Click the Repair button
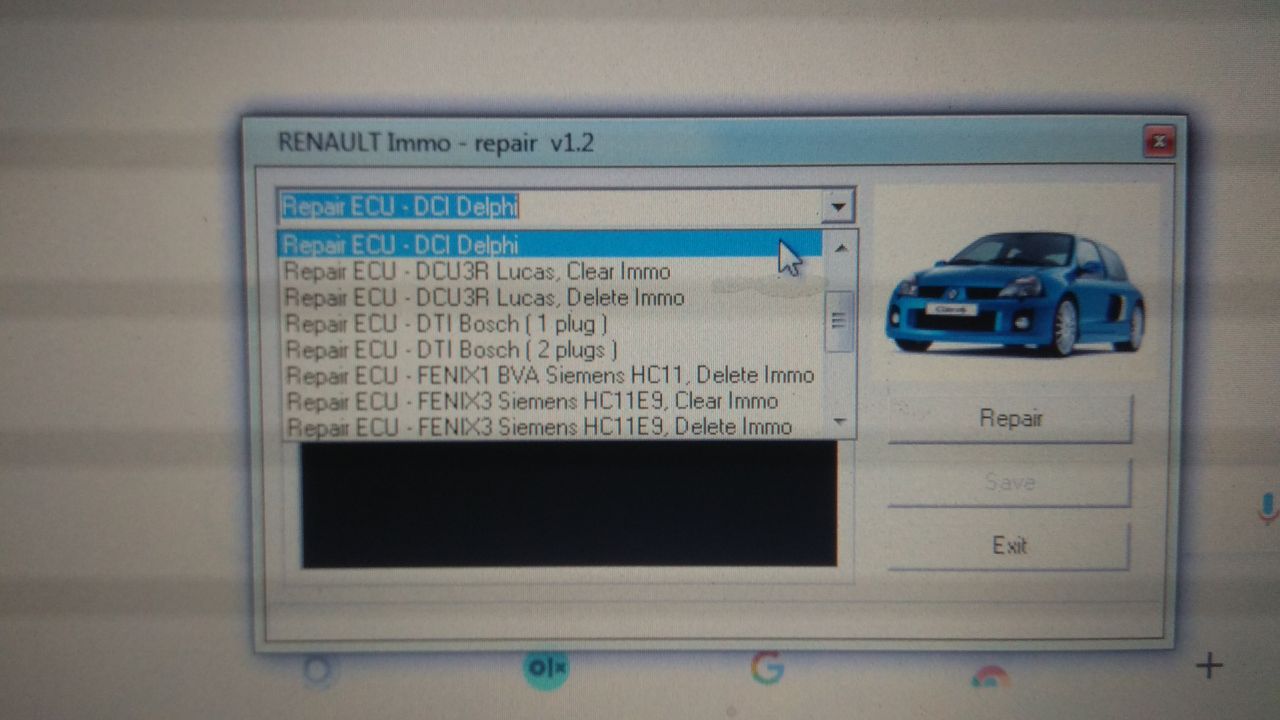Viewport: 1280px width, 720px height. 1010,418
